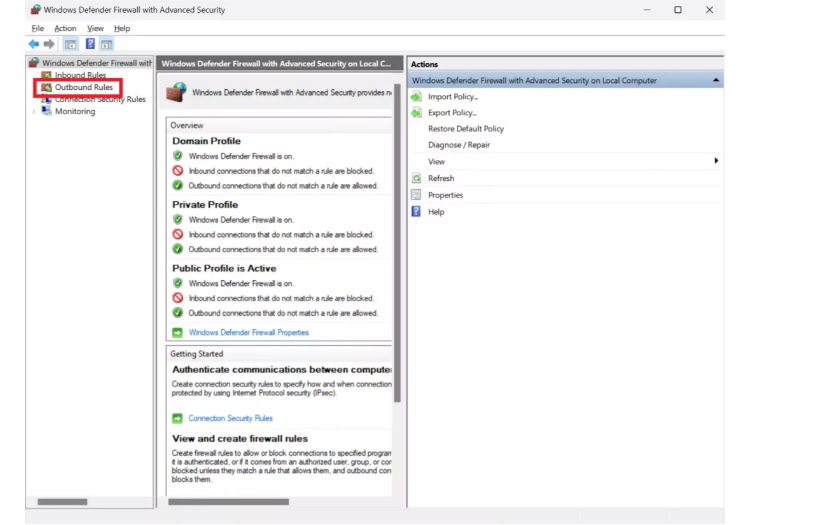Click the firewall globe icon in center pane
This screenshot has height=525, width=818.
tap(176, 92)
